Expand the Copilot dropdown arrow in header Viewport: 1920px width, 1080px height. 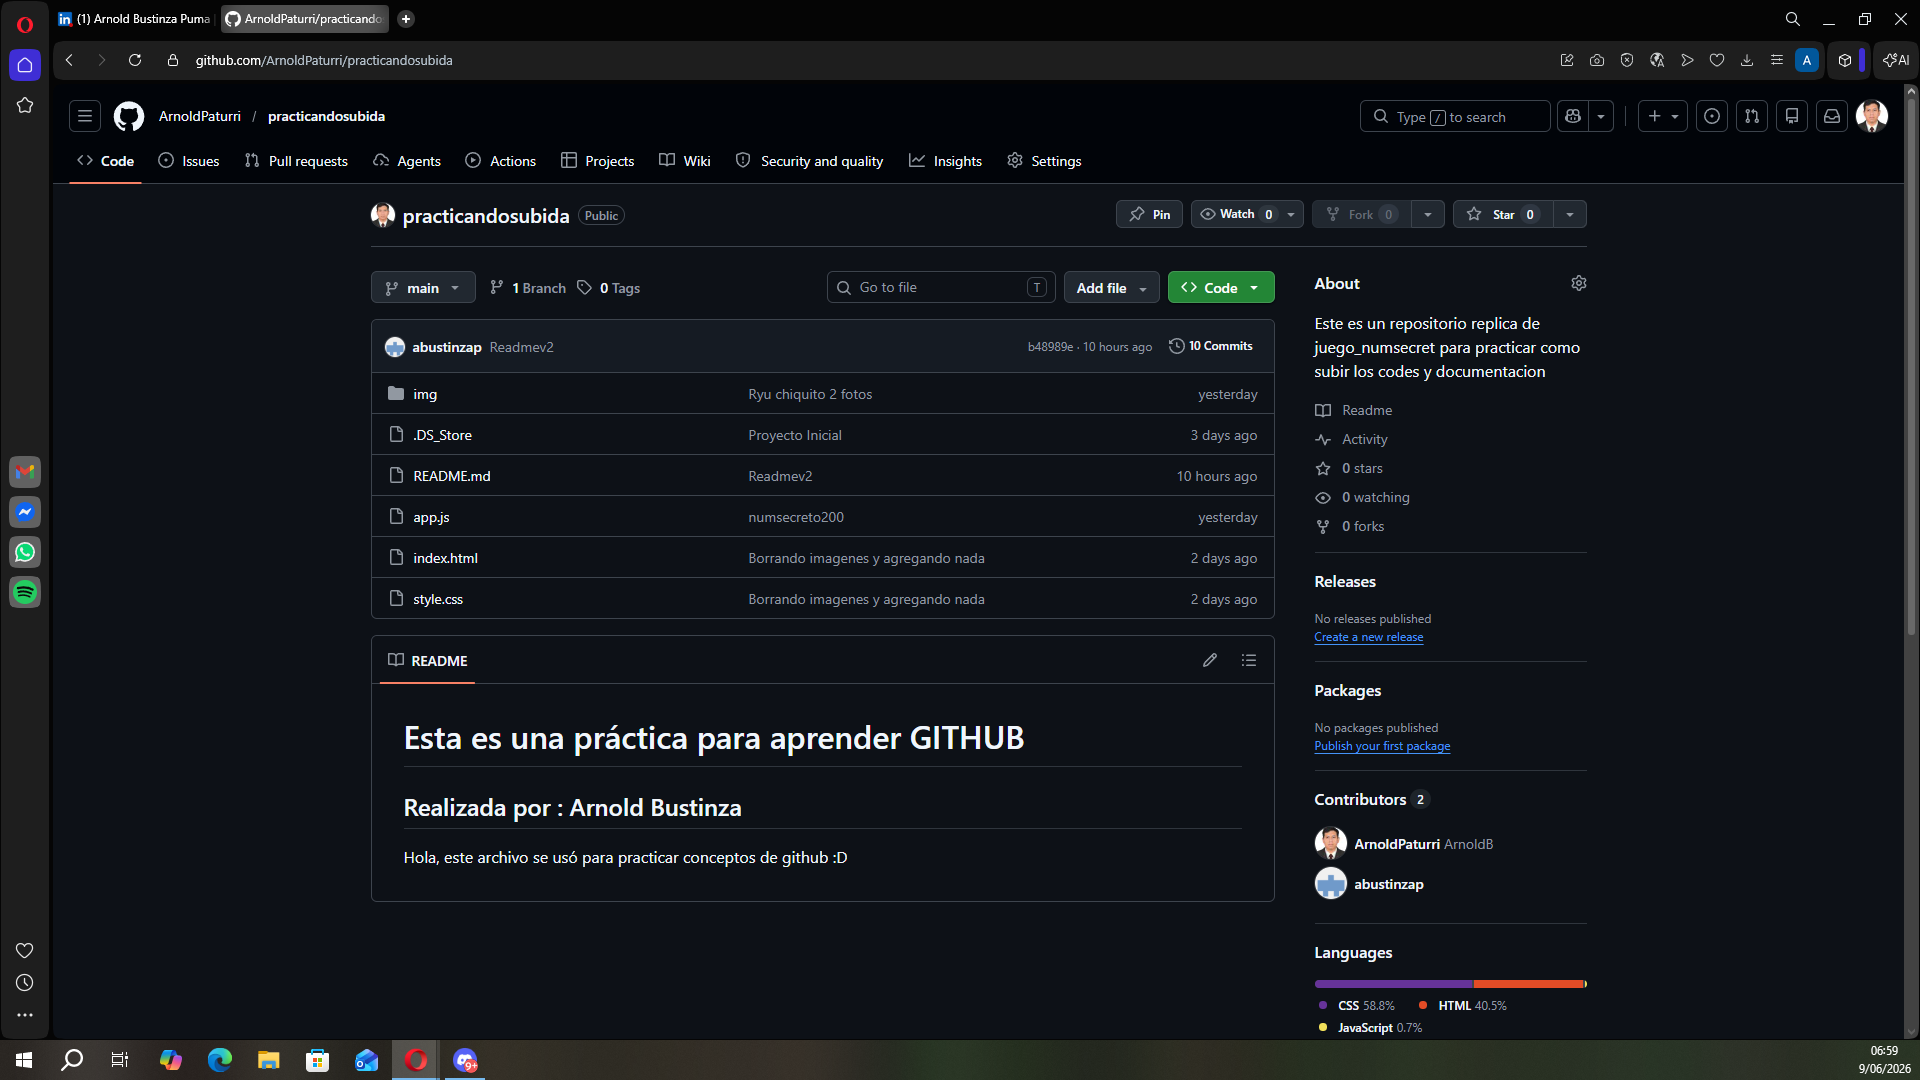click(1601, 117)
